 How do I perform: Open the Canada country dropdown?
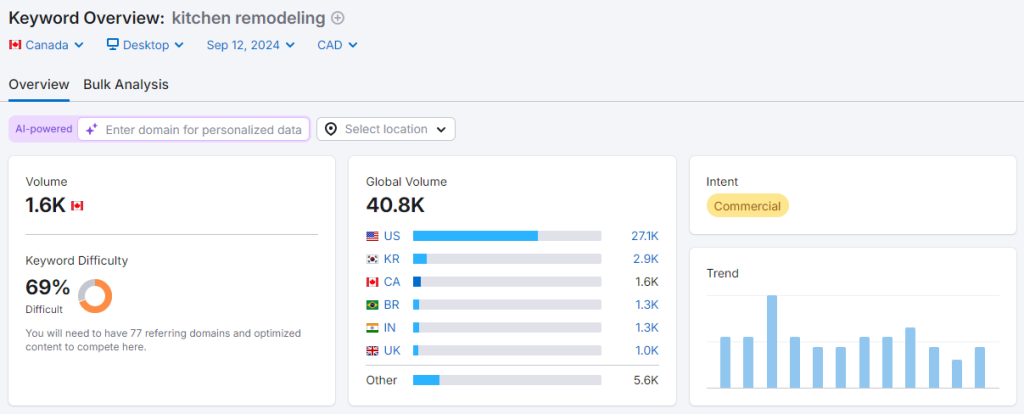click(x=46, y=45)
